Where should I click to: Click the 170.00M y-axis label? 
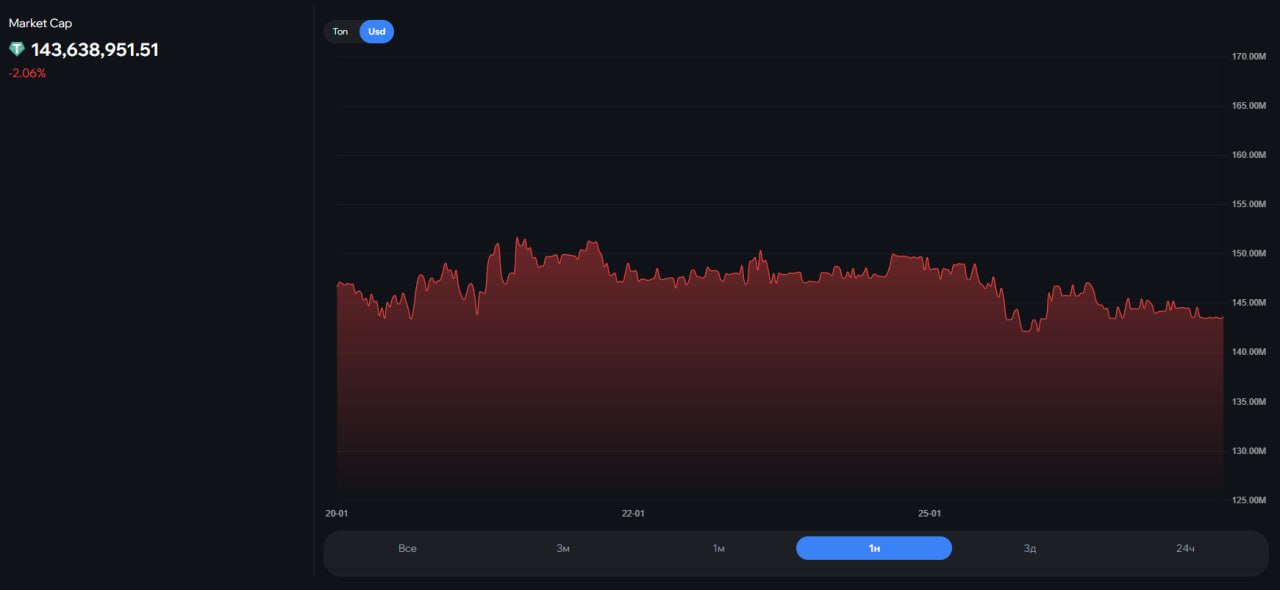1248,57
